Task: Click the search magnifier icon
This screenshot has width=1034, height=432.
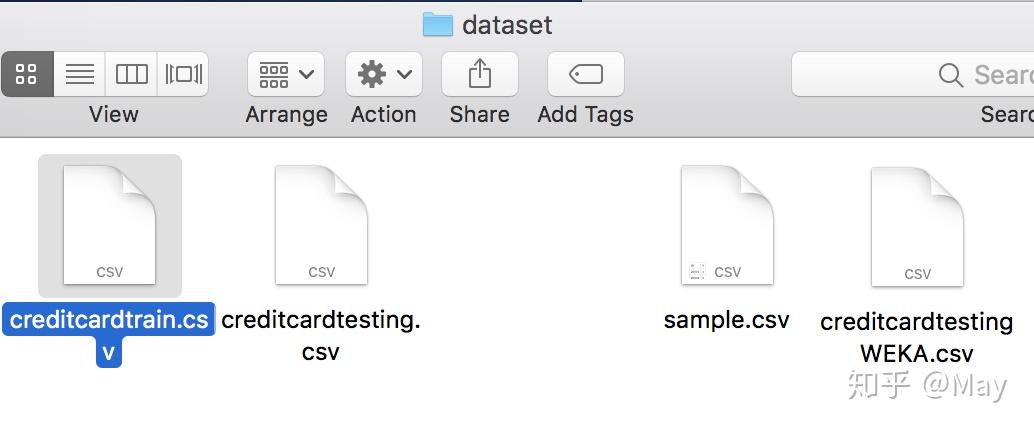Action: click(951, 75)
